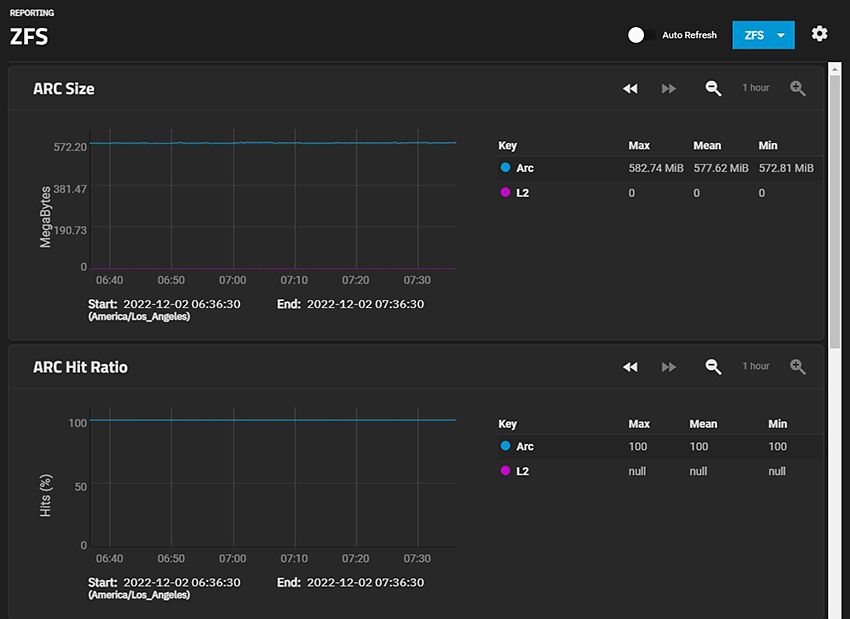Toggle the Auto Refresh switch

point(641,35)
